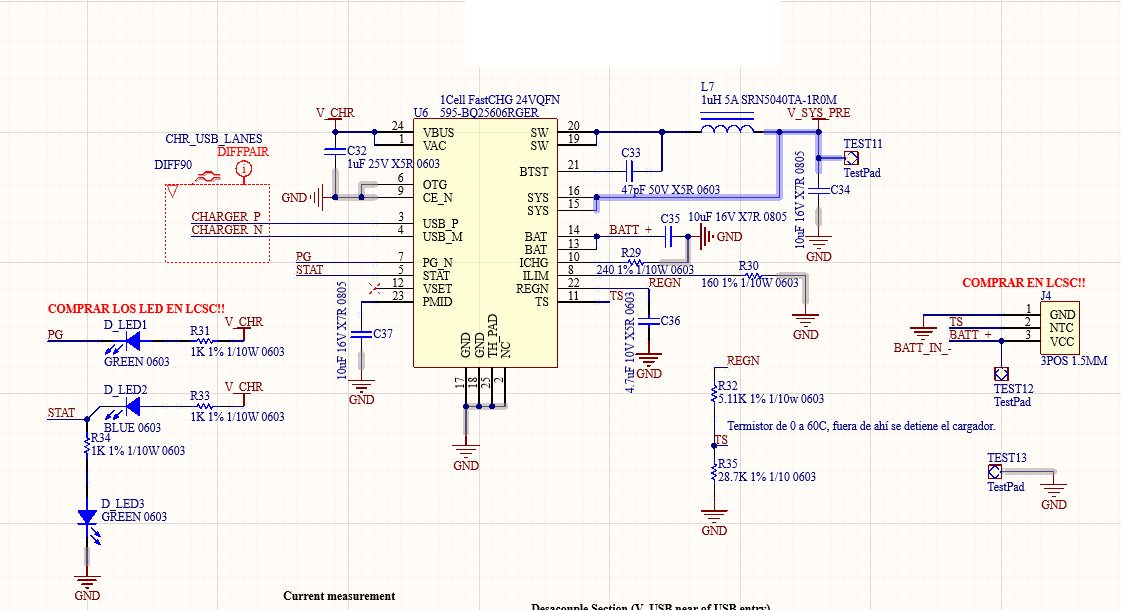This screenshot has height=610, width=1121.
Task: Select the J4 connector body
Action: [x=1060, y=328]
